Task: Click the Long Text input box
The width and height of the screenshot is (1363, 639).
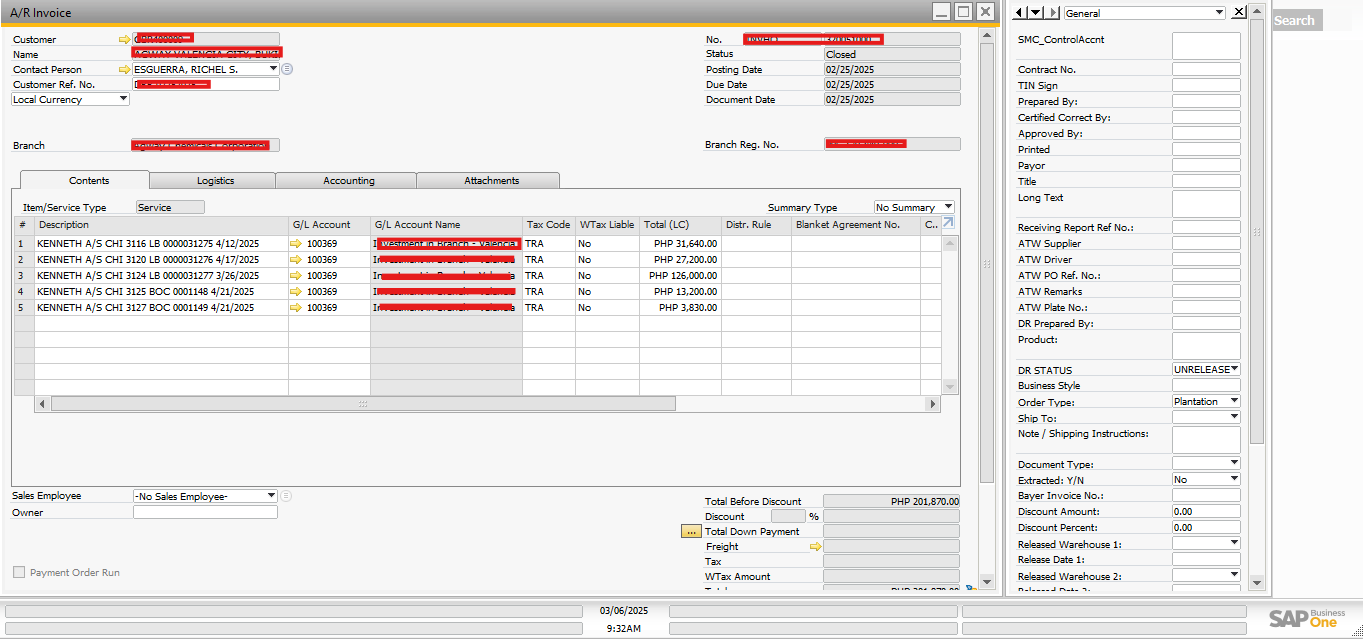Action: [x=1206, y=204]
